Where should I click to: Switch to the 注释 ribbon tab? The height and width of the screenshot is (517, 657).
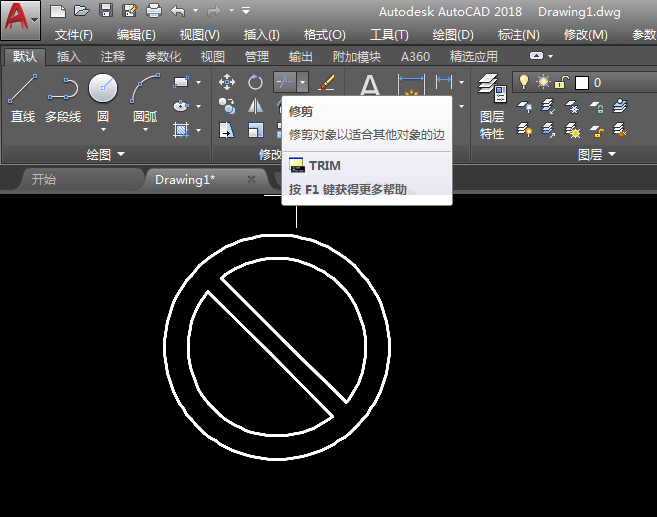pyautogui.click(x=113, y=57)
